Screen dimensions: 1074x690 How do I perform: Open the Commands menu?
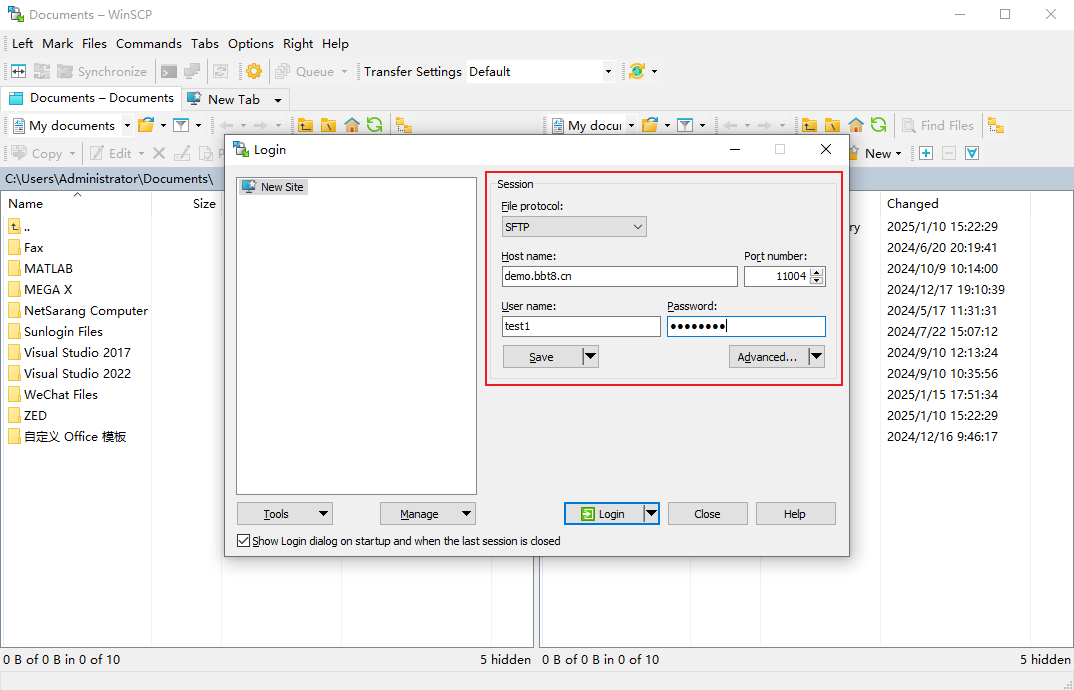149,44
